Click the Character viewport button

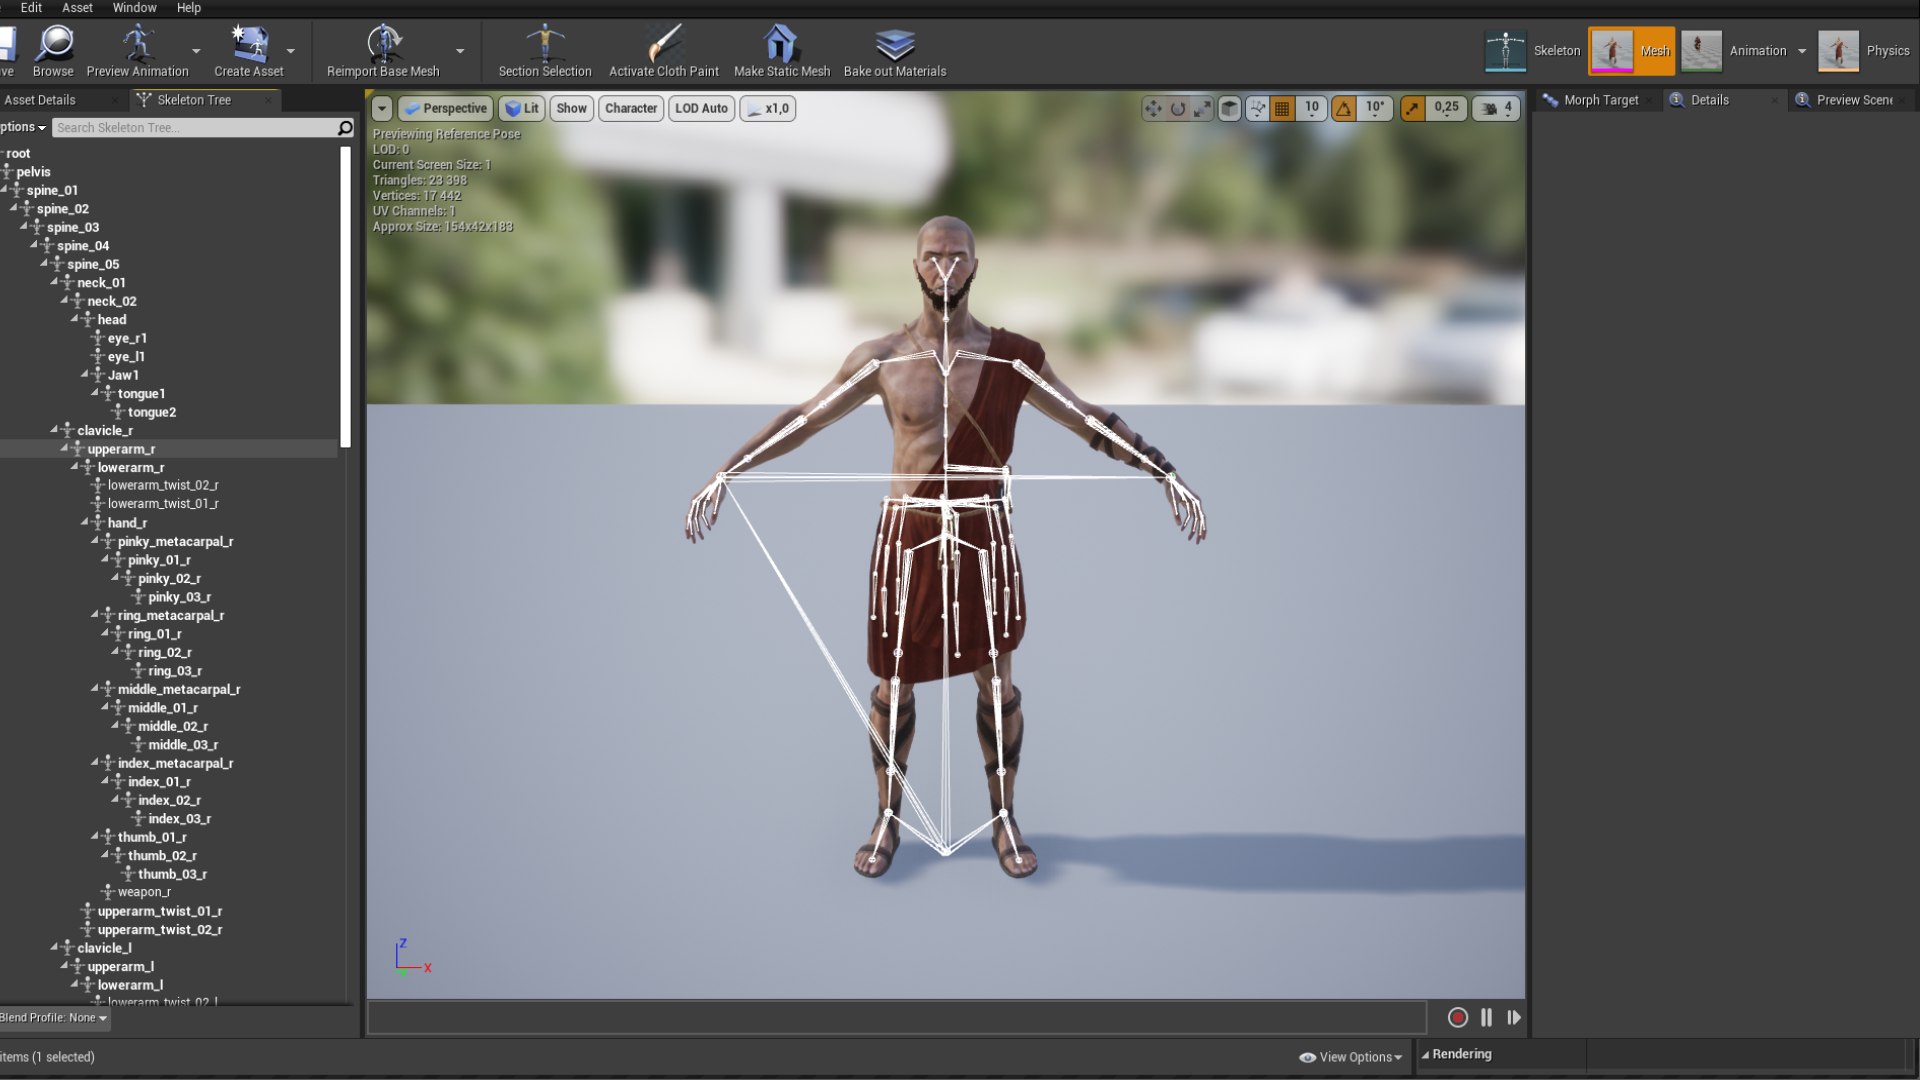point(631,108)
